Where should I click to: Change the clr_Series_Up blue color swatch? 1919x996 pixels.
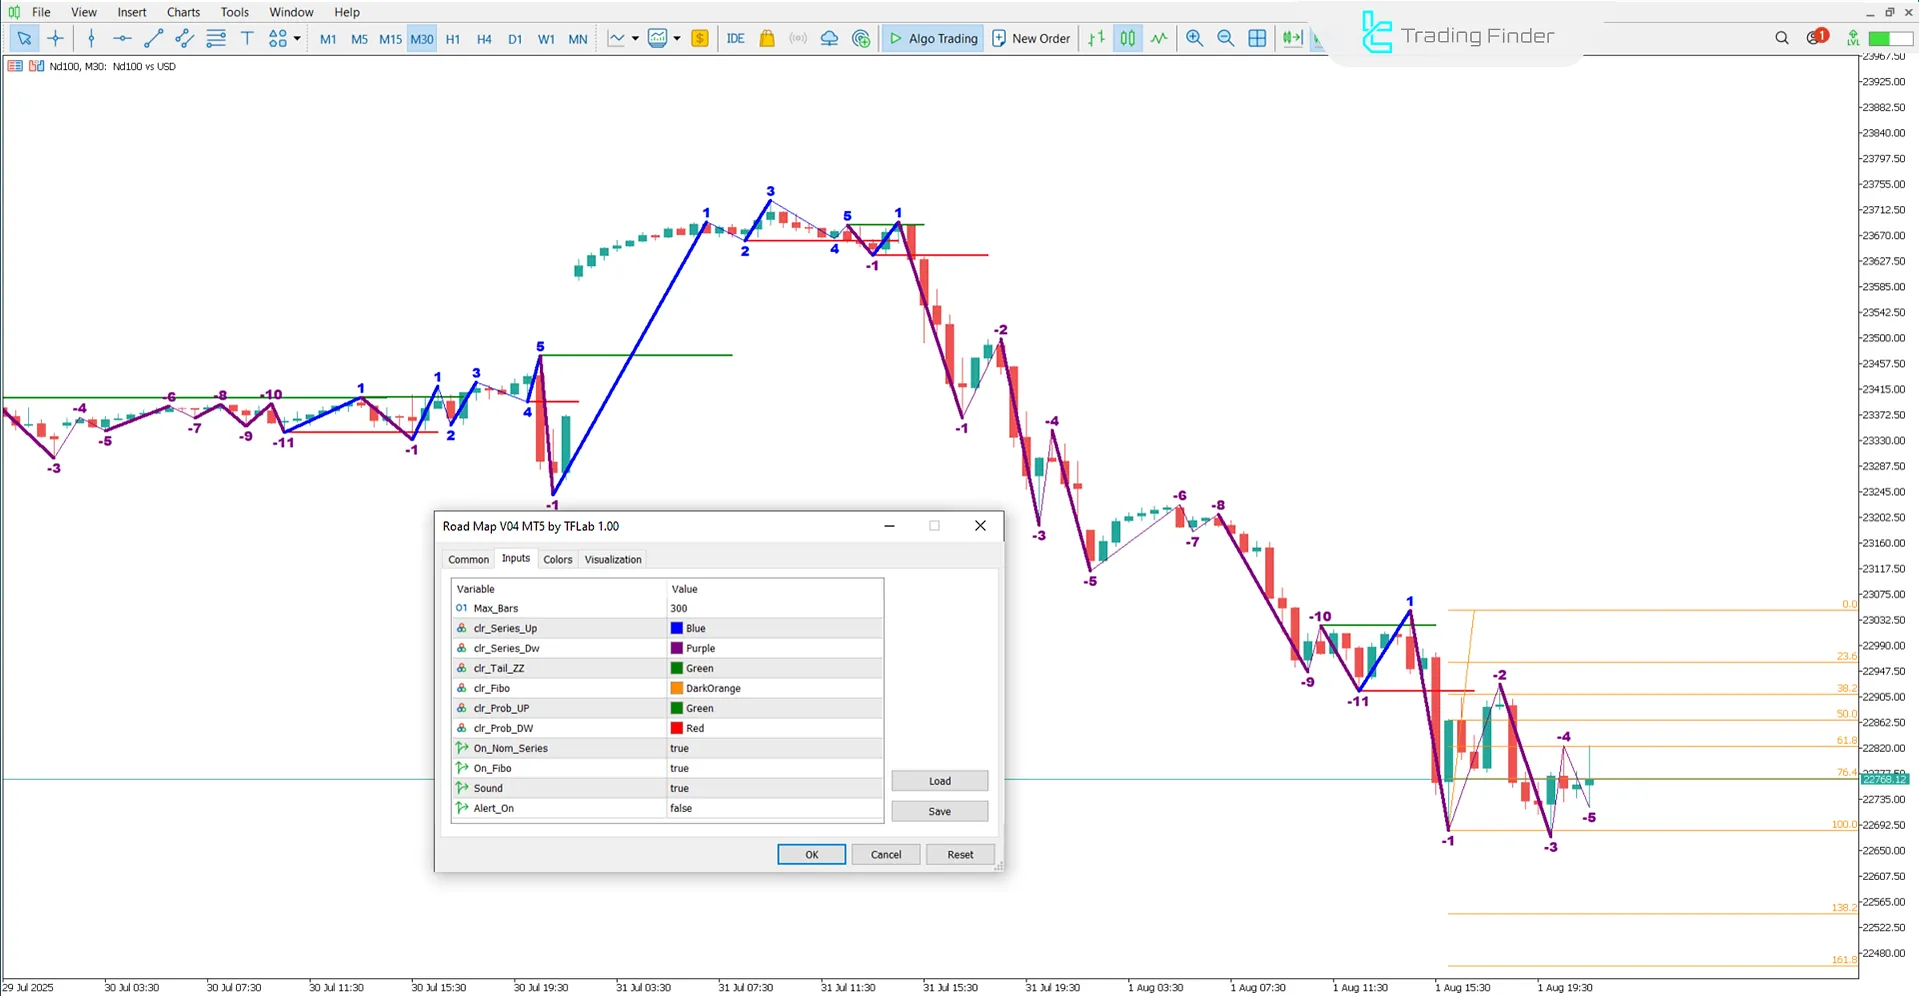pyautogui.click(x=677, y=628)
